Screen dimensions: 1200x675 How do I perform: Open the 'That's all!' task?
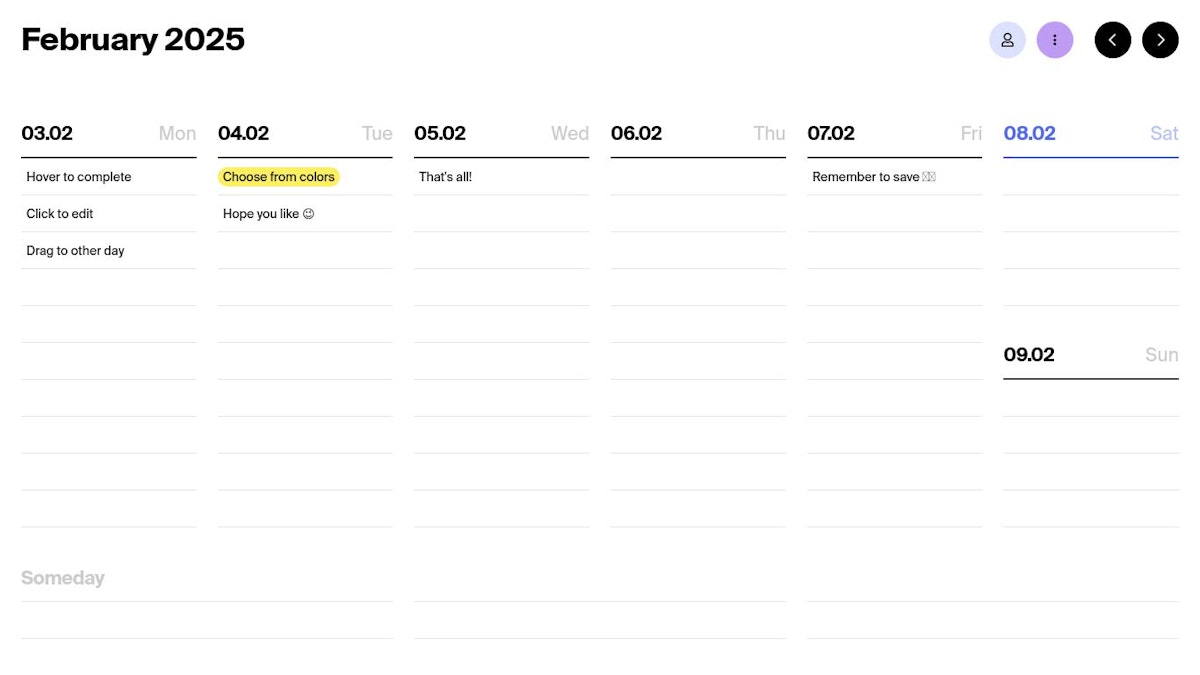click(x=445, y=177)
